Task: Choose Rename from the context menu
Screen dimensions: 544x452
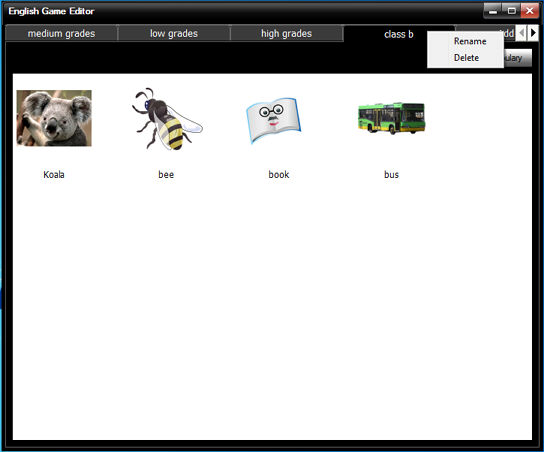Action: tap(470, 41)
